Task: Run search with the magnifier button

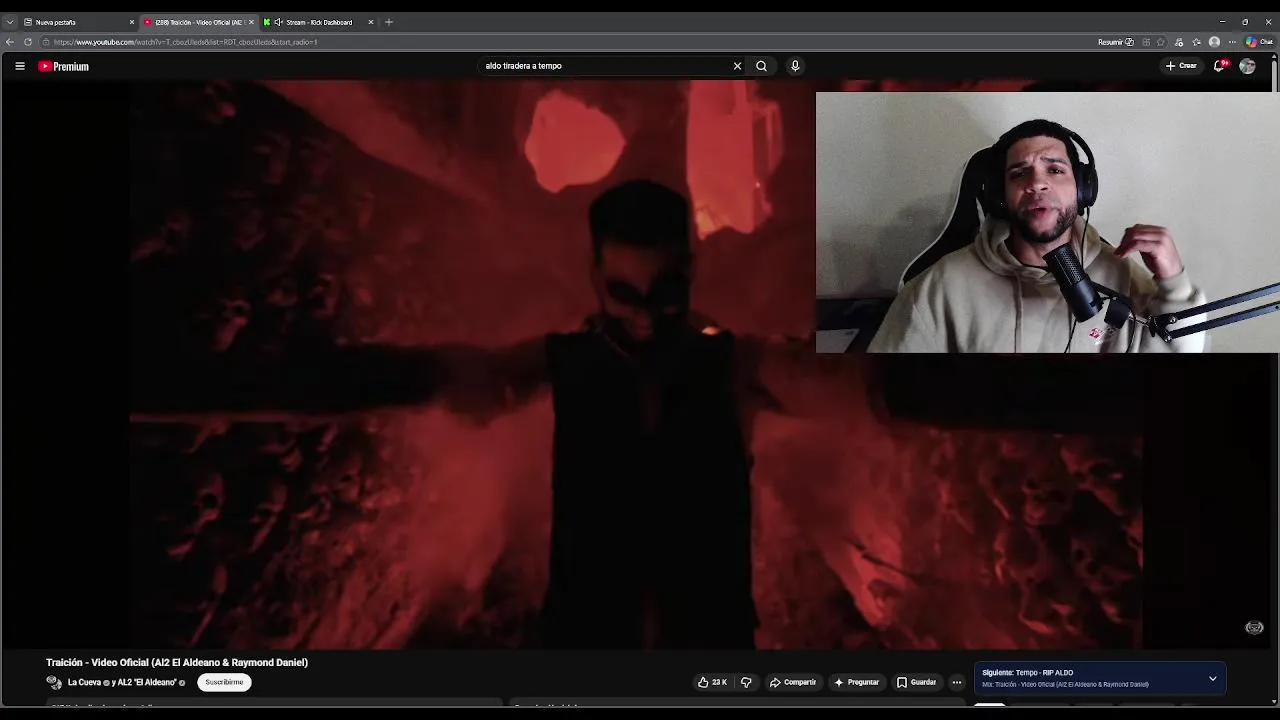Action: pyautogui.click(x=761, y=66)
